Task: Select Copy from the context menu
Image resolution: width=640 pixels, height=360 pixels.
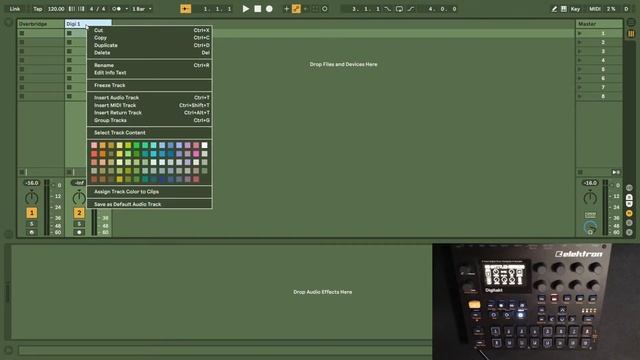Action: (149, 38)
